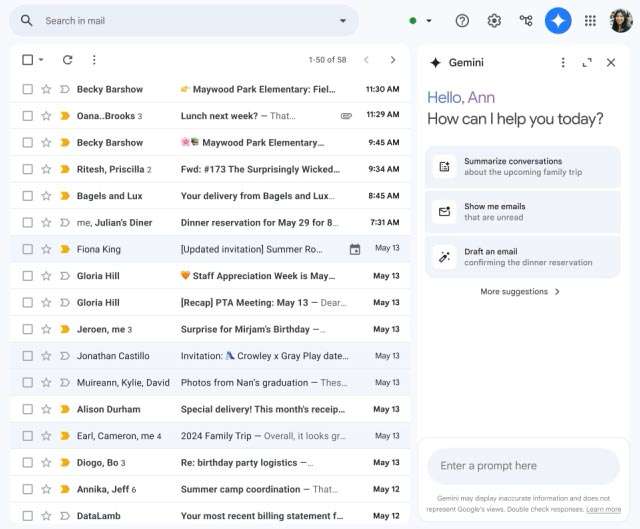Select the Becky Barshow 11:30 AM email checkbox
The height and width of the screenshot is (529, 640).
click(x=27, y=89)
